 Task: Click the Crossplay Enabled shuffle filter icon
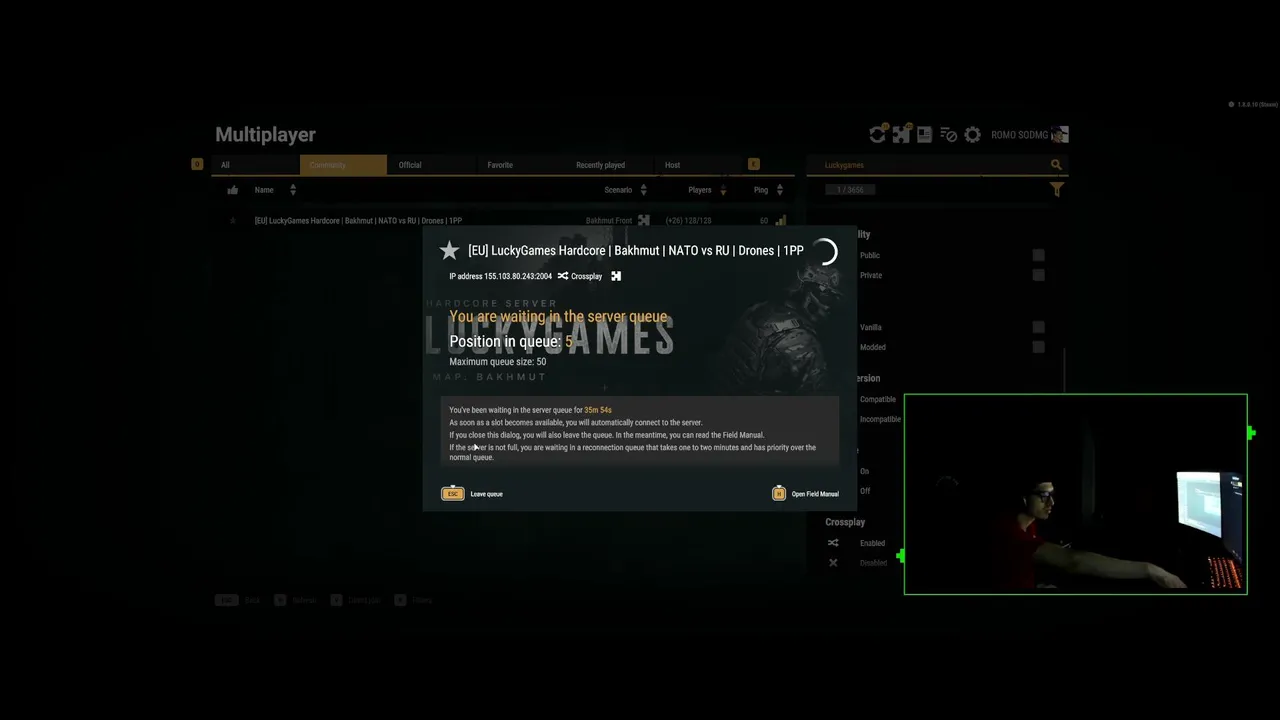[833, 543]
